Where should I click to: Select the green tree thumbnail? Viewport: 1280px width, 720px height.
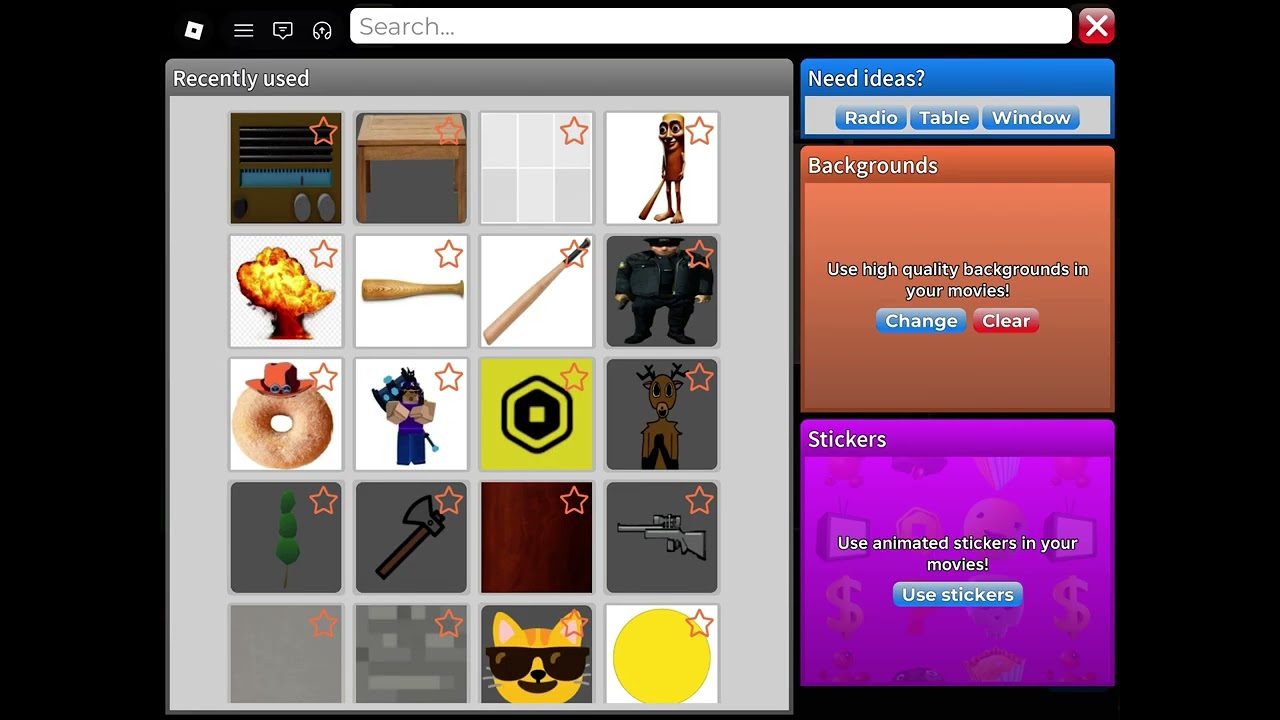(286, 537)
